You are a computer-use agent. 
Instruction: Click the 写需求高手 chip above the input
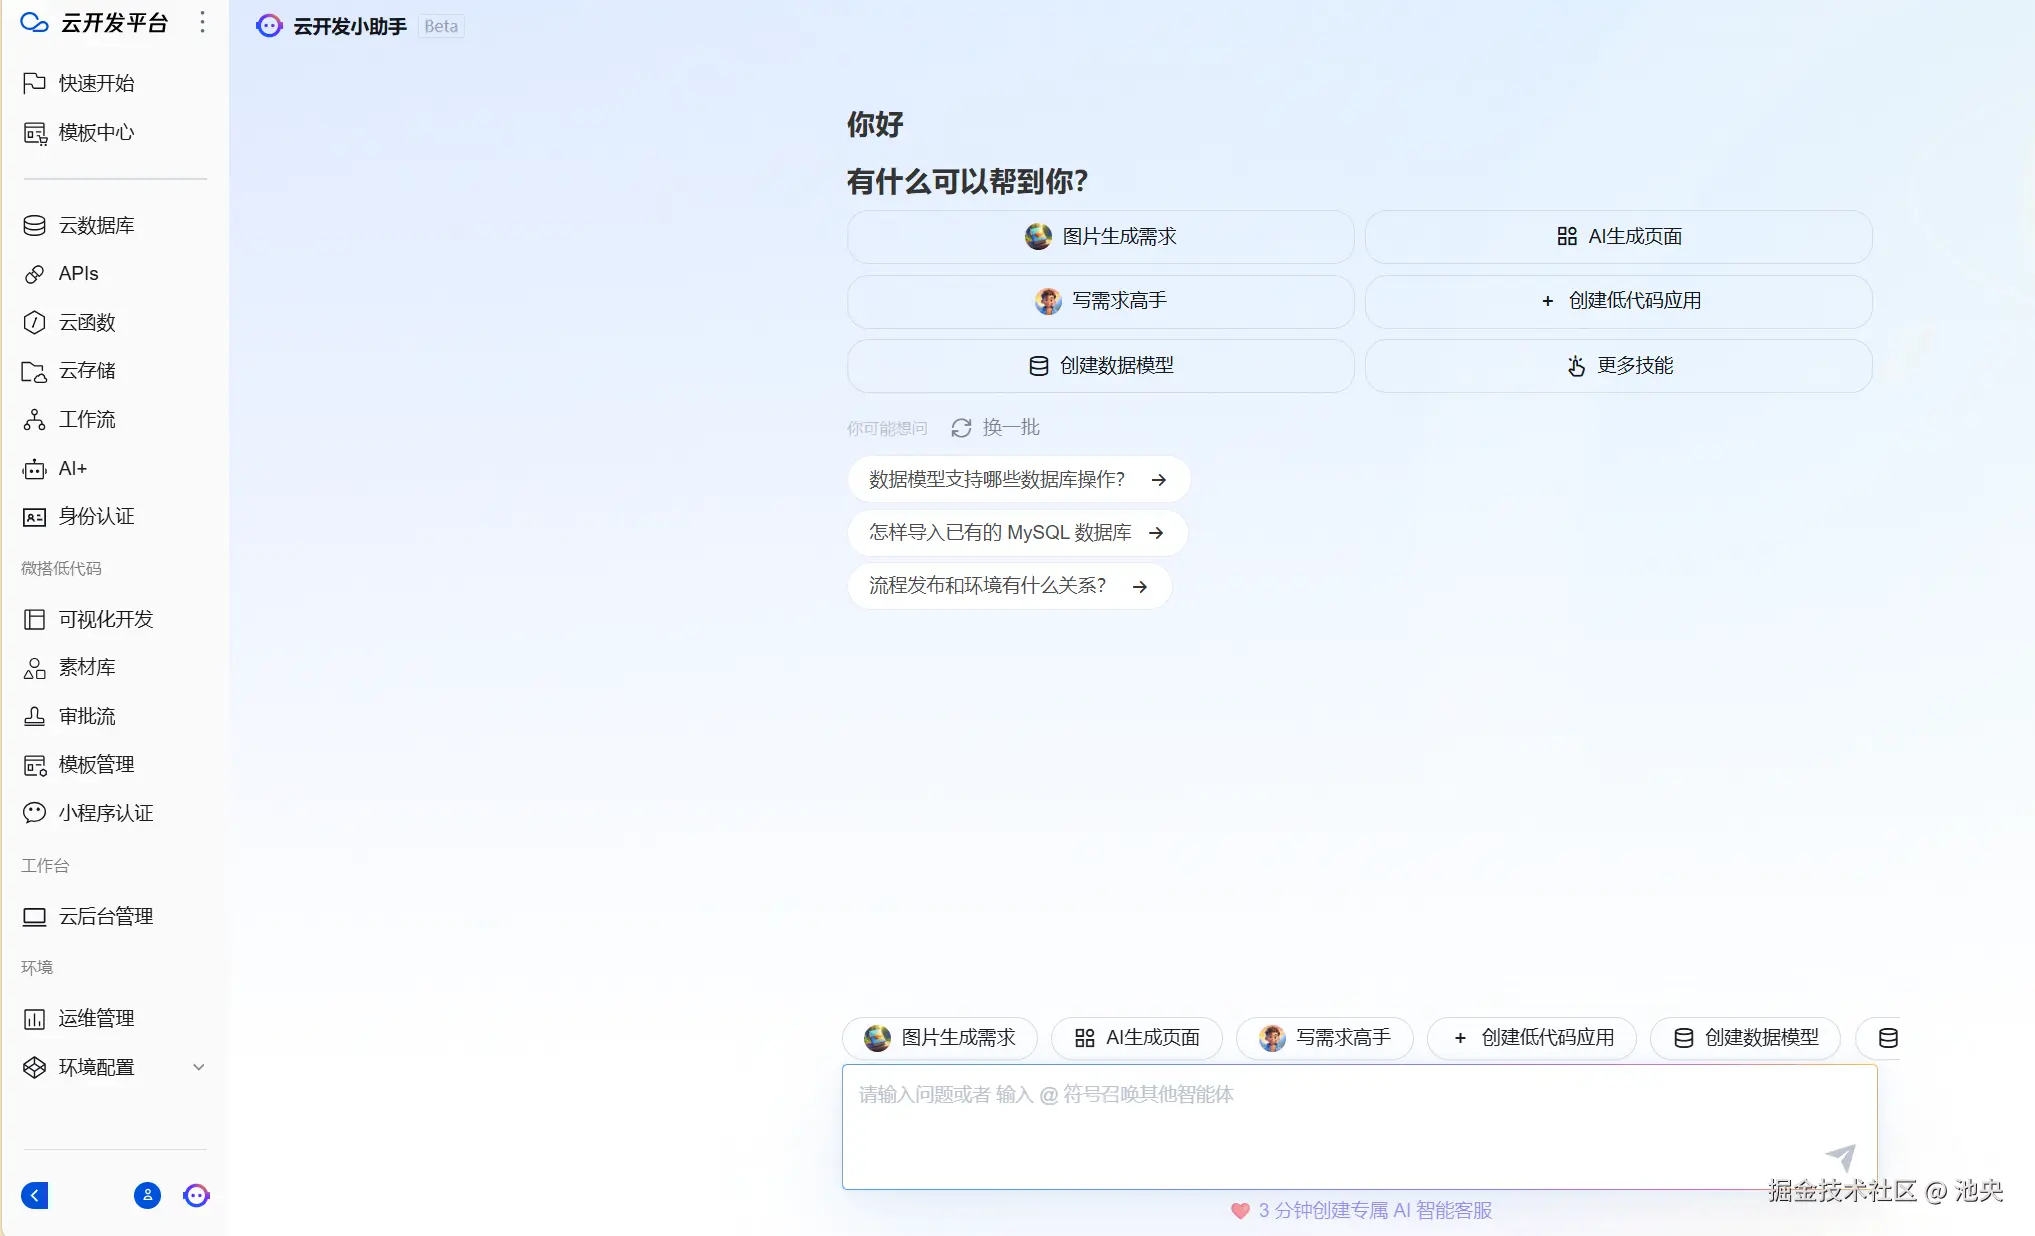1324,1038
